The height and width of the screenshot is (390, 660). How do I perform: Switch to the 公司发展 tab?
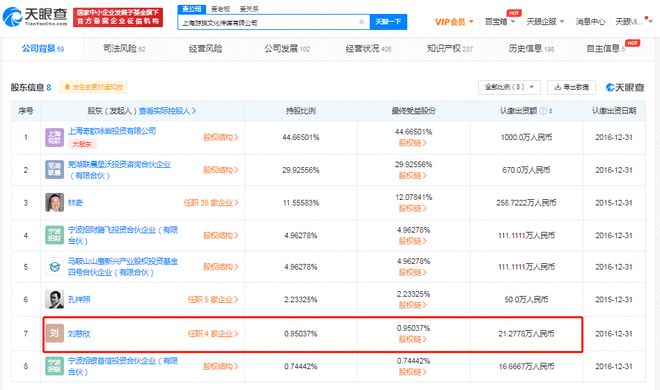tap(287, 49)
